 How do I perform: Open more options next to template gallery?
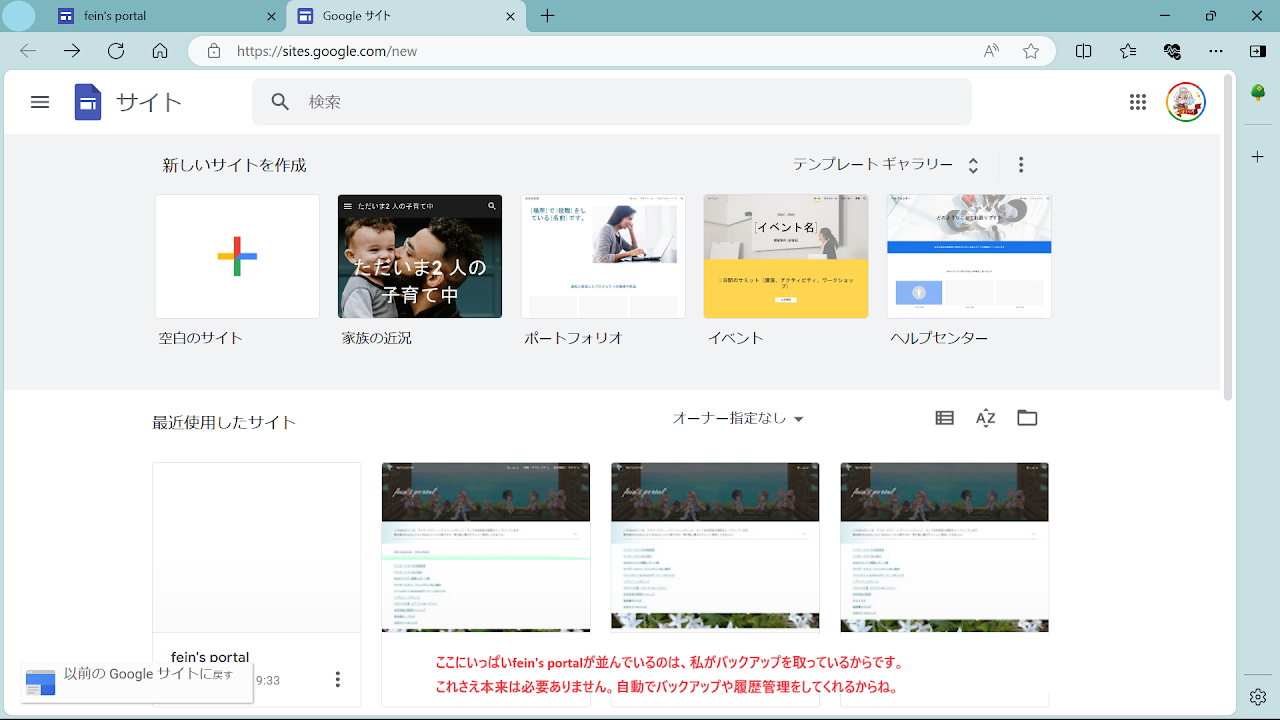pyautogui.click(x=1021, y=165)
